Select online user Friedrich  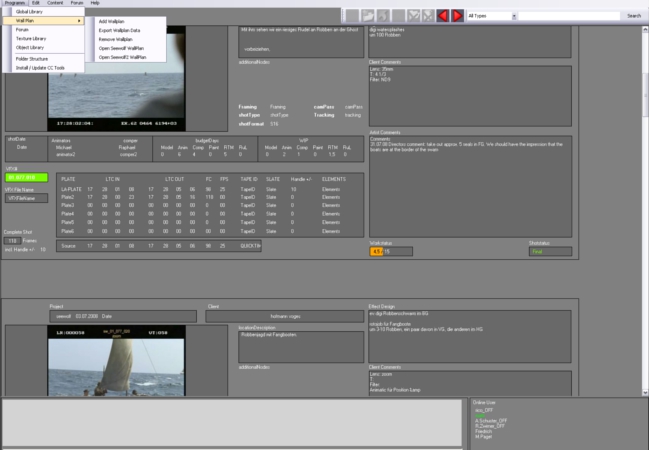tap(483, 431)
